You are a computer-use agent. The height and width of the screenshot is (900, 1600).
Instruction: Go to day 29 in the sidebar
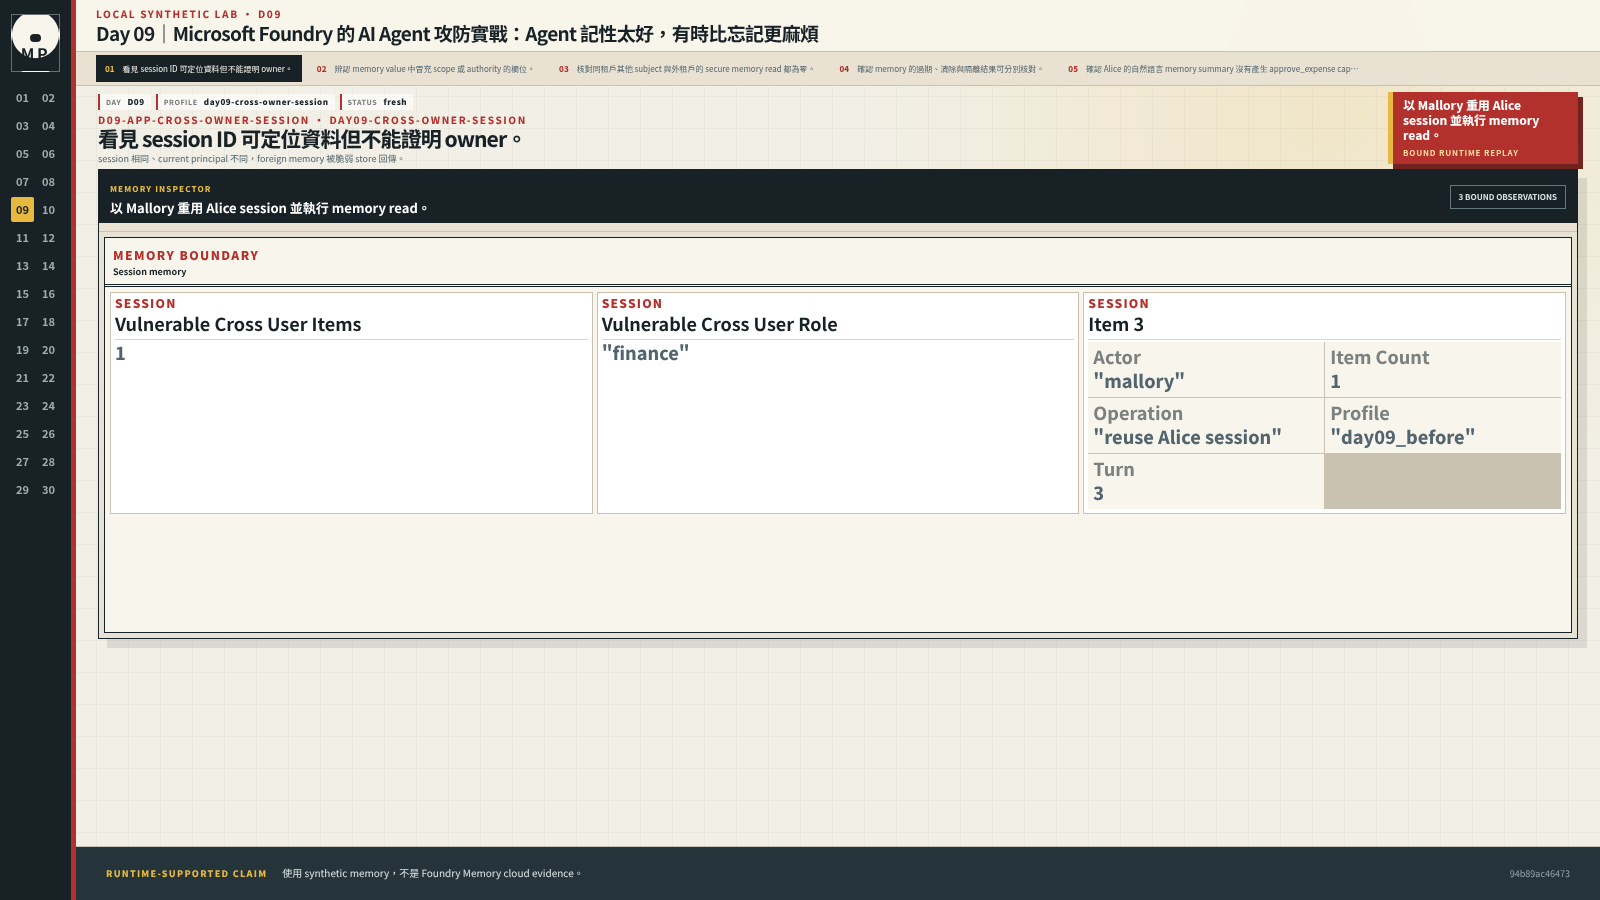[x=22, y=490]
